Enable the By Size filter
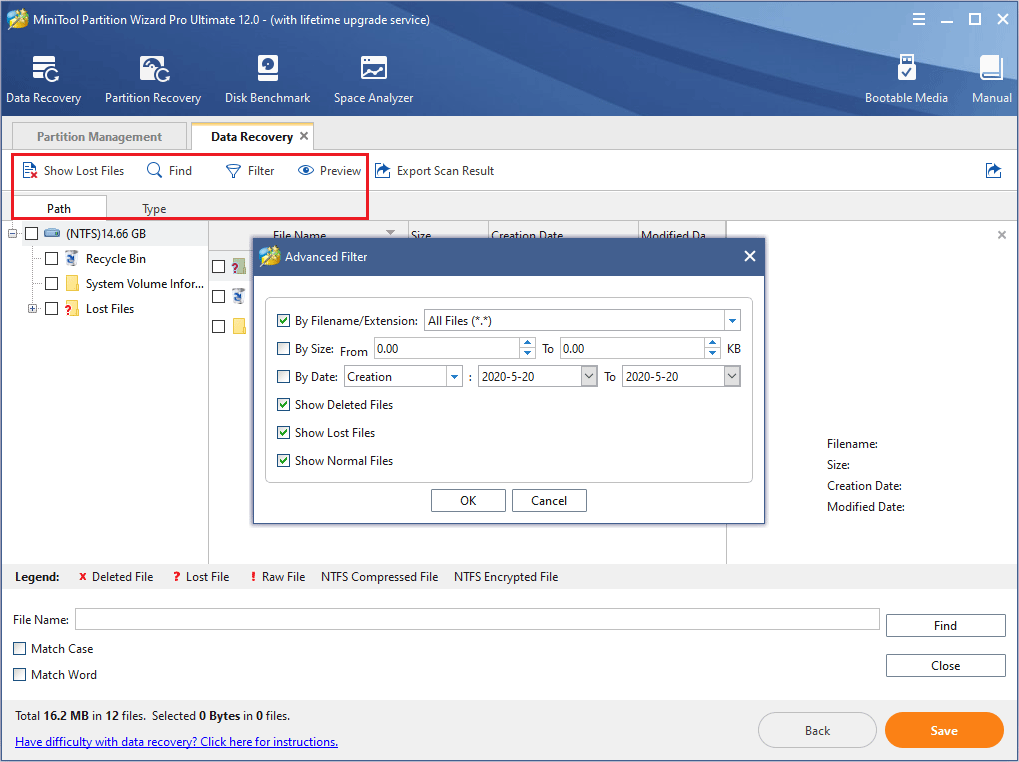The width and height of the screenshot is (1019, 762). click(283, 349)
